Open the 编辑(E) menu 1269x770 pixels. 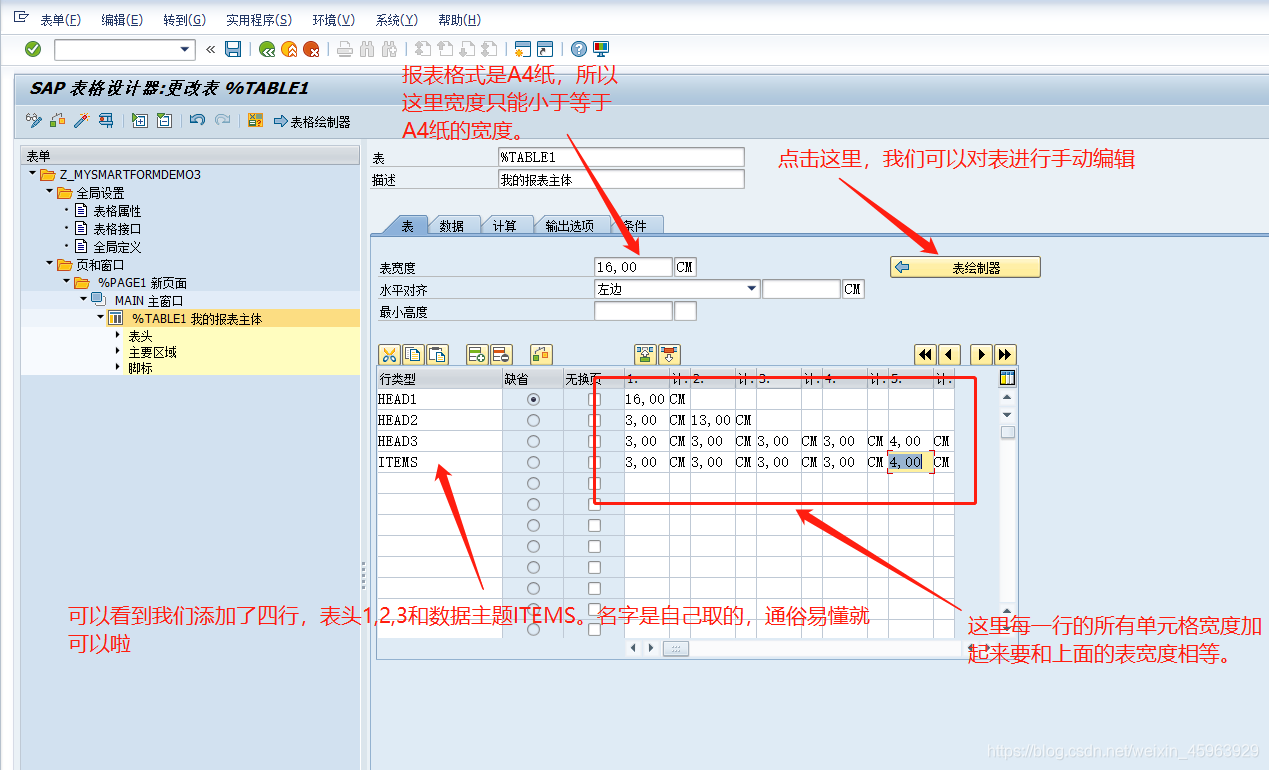coord(122,20)
